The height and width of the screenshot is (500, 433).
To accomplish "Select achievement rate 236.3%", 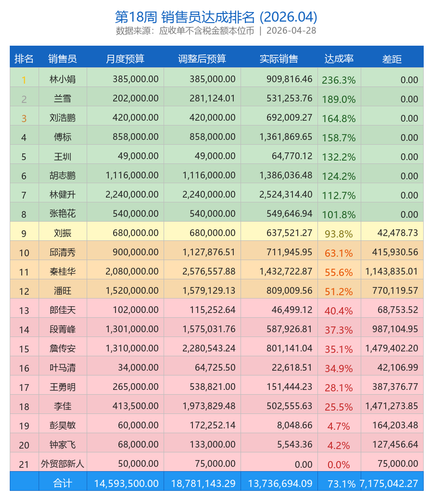I will [339, 80].
